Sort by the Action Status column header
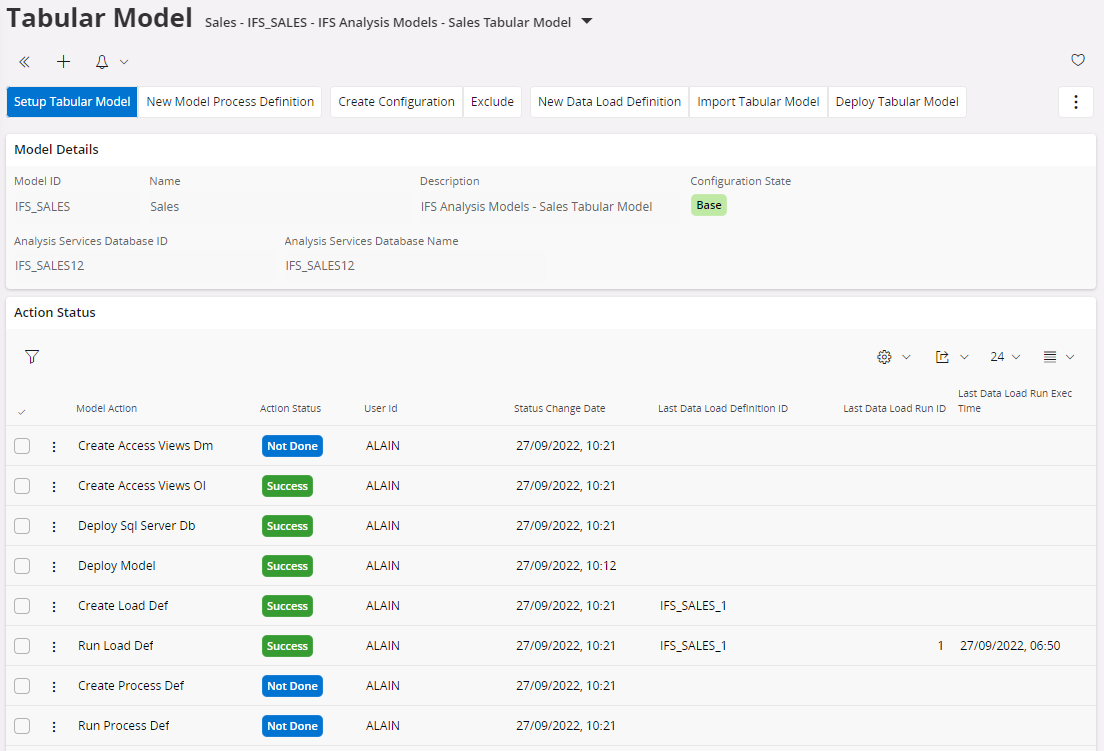The height and width of the screenshot is (751, 1104). pos(290,408)
